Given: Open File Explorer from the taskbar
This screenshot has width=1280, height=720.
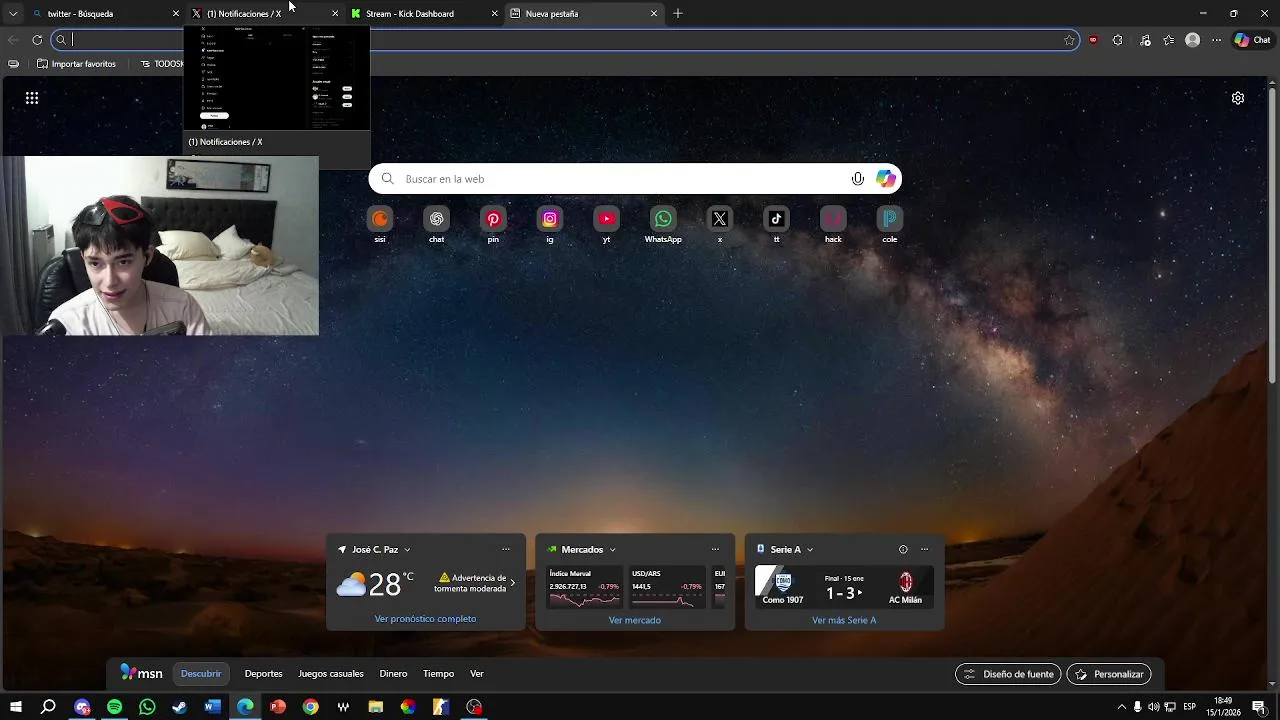Looking at the screenshot, I should click(376, 707).
